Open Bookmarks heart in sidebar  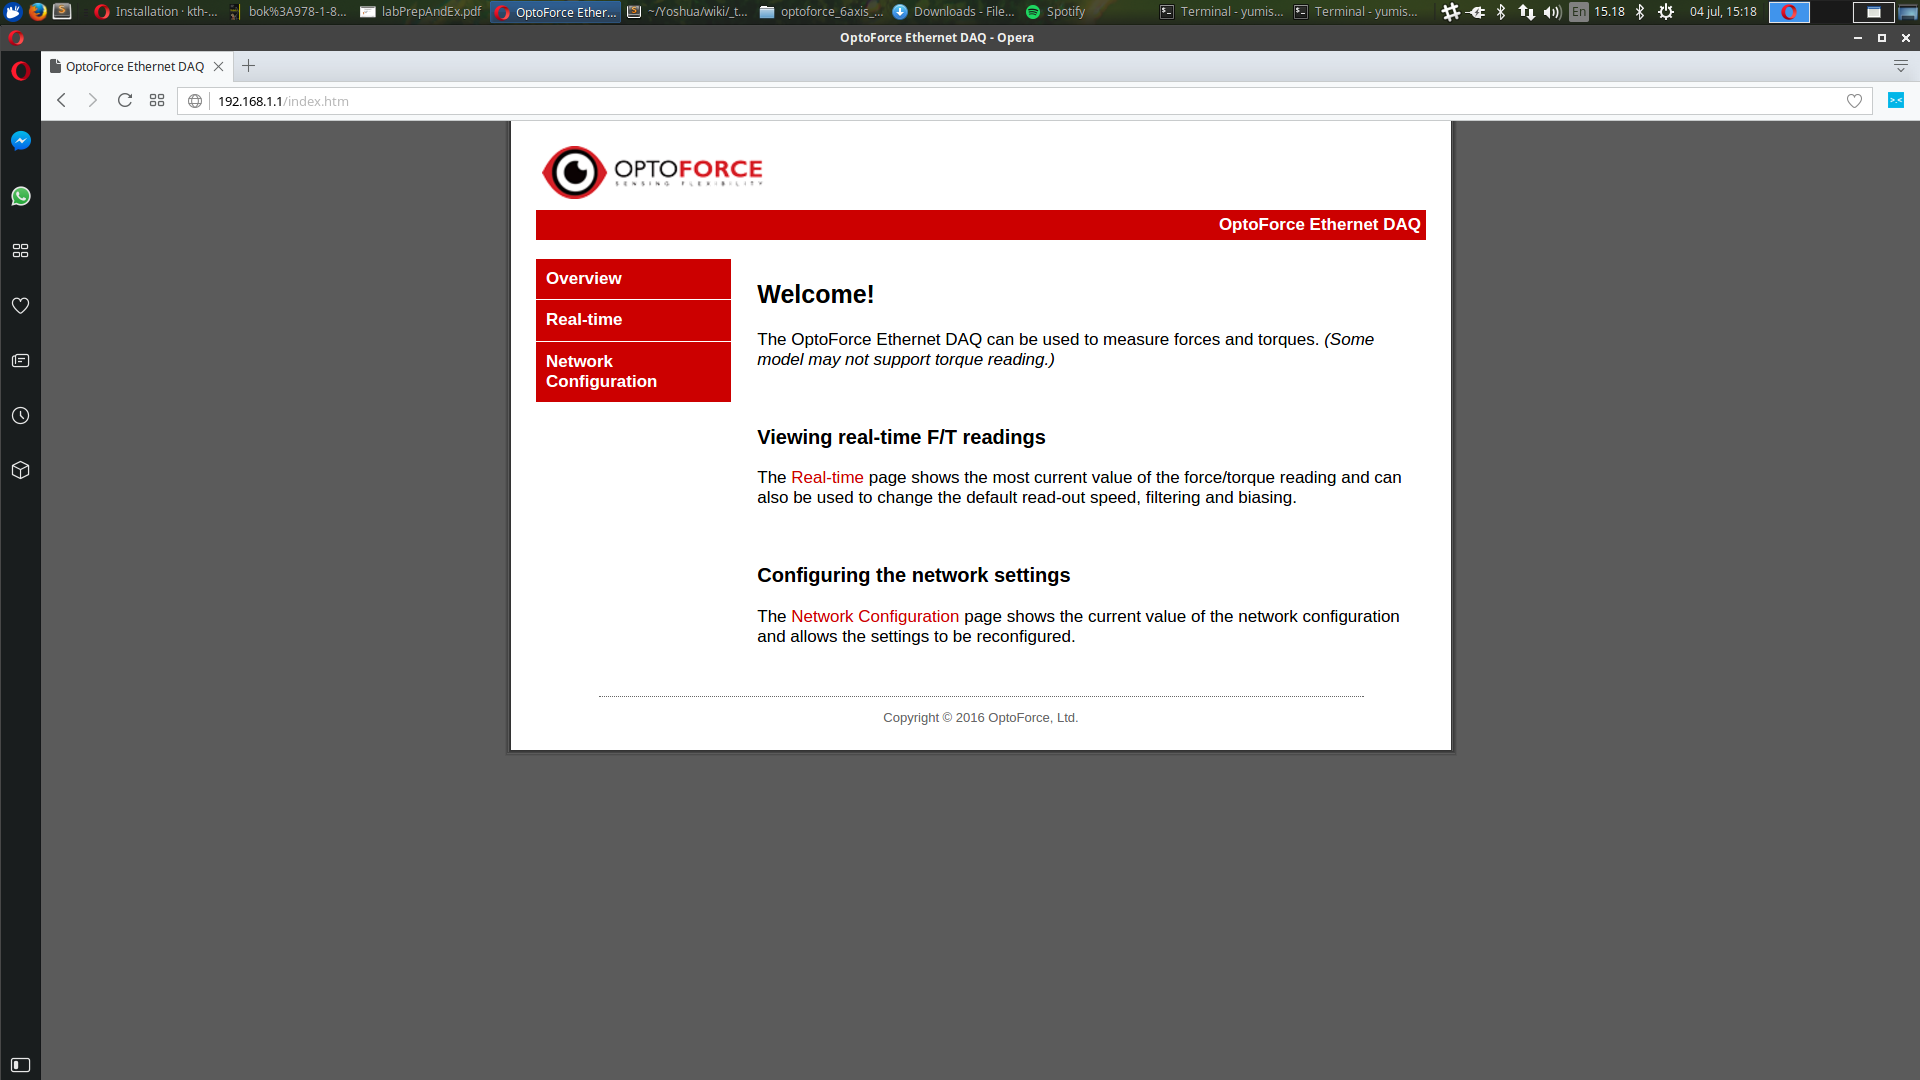pos(20,306)
